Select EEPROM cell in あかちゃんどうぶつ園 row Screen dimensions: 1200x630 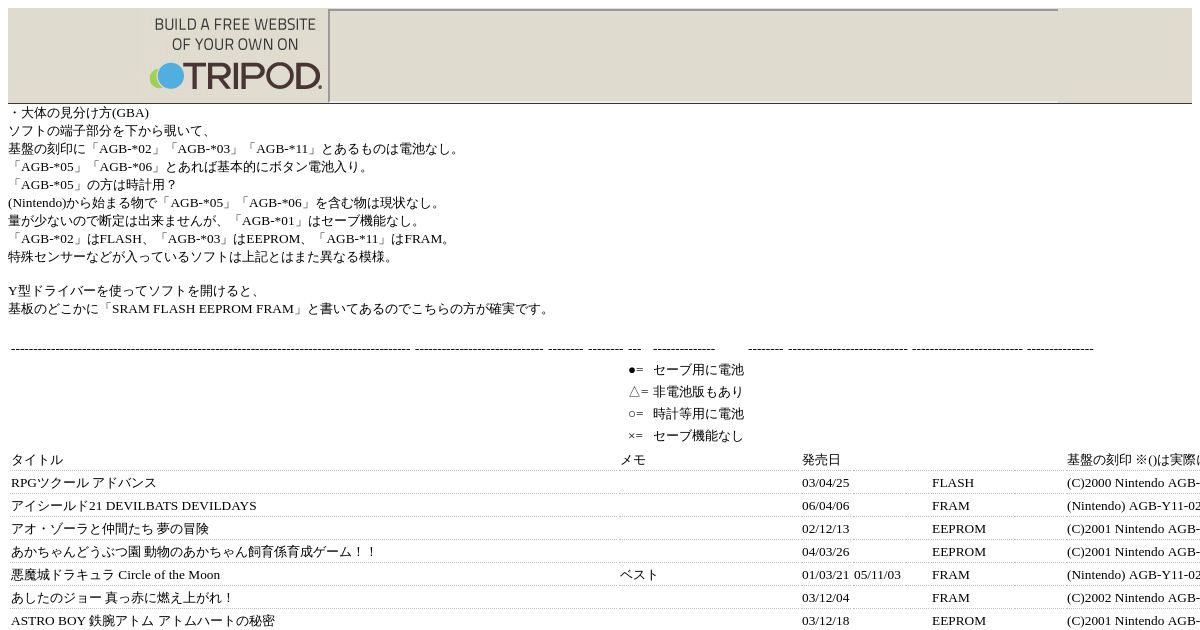[959, 552]
